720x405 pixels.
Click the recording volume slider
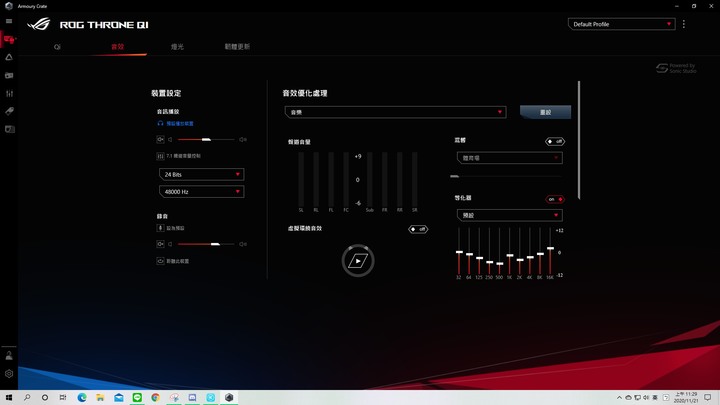(x=206, y=244)
